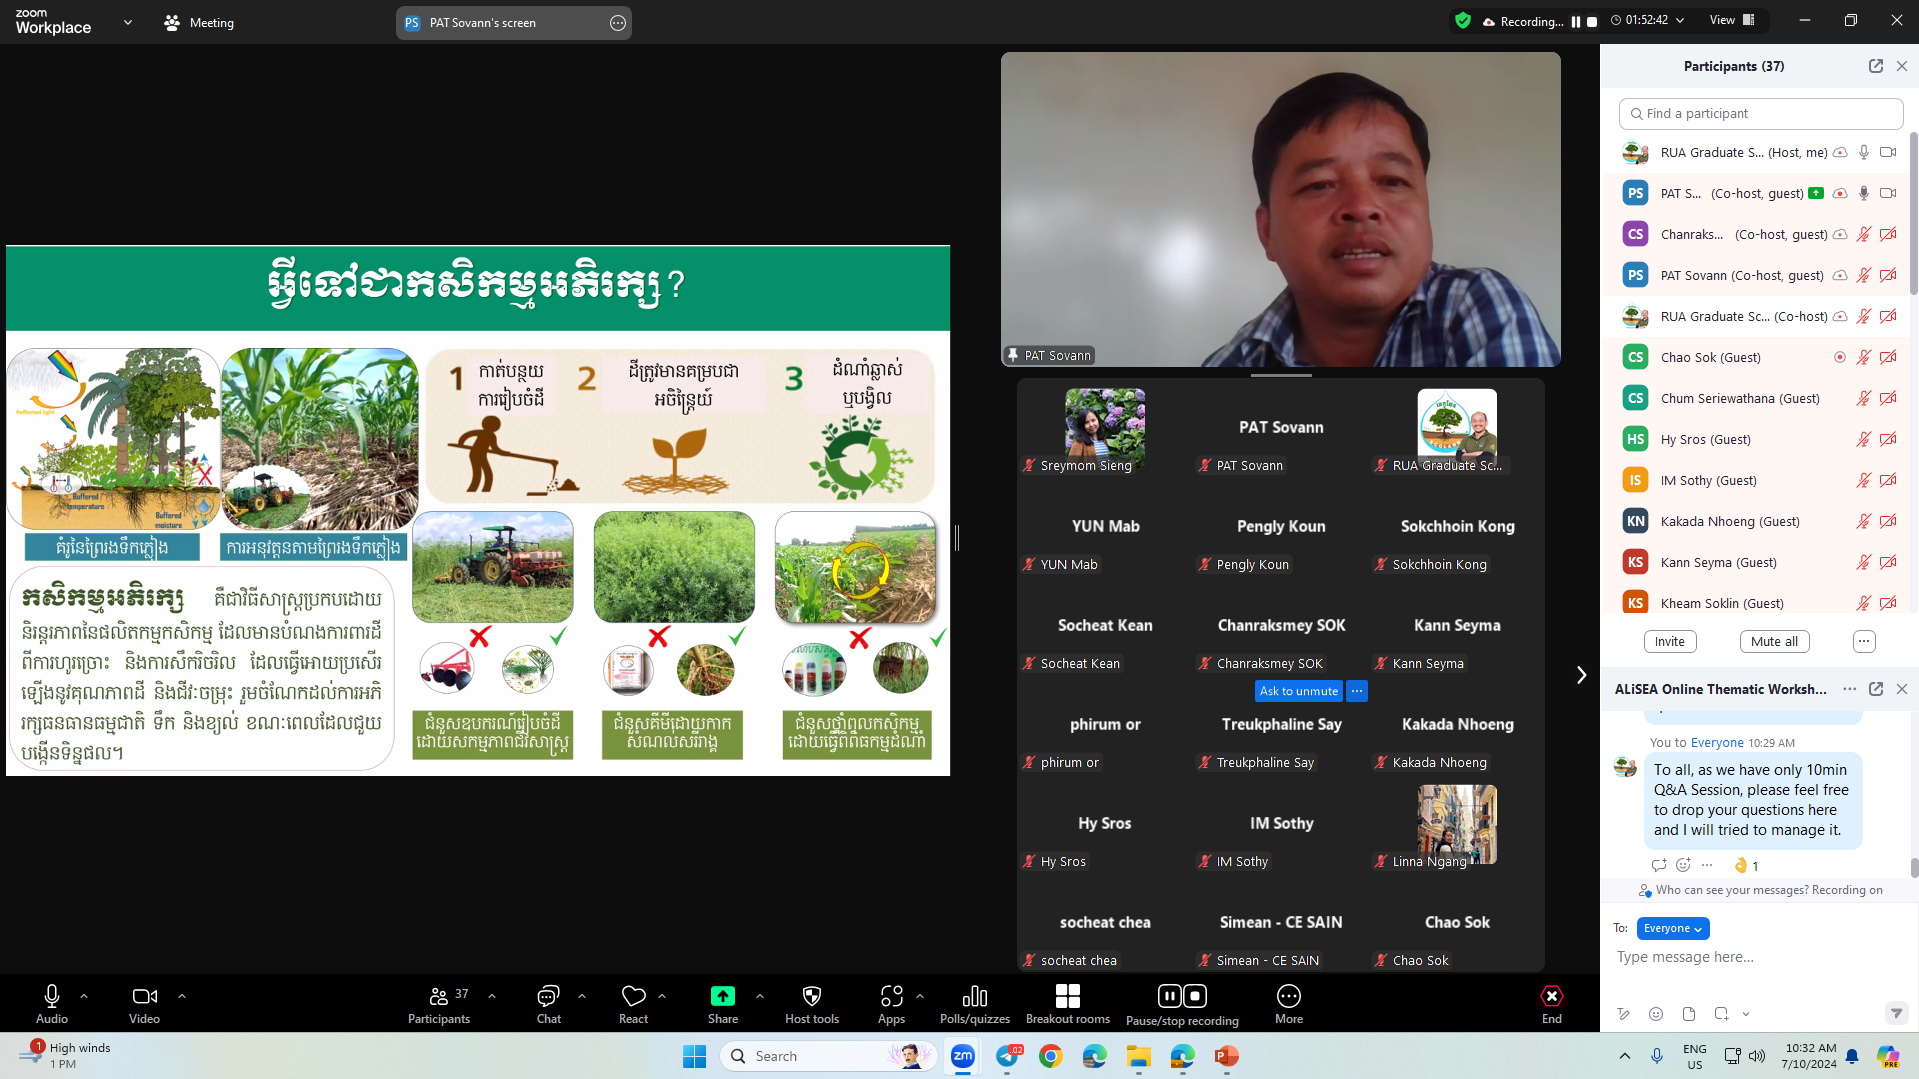Image resolution: width=1919 pixels, height=1079 pixels.
Task: Toggle camera with Video button
Action: coord(144,1003)
